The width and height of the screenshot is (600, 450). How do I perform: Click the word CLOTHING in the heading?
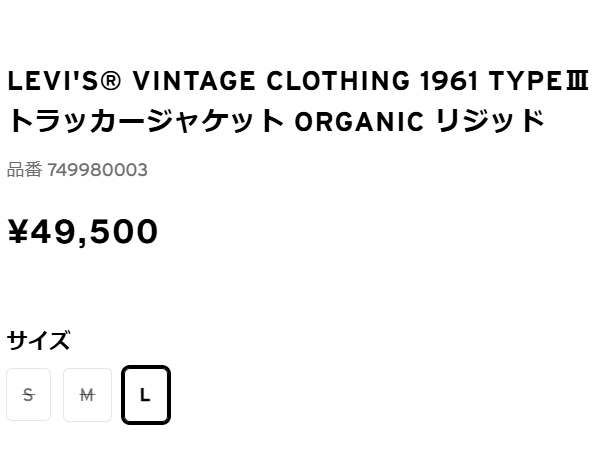pyautogui.click(x=337, y=80)
